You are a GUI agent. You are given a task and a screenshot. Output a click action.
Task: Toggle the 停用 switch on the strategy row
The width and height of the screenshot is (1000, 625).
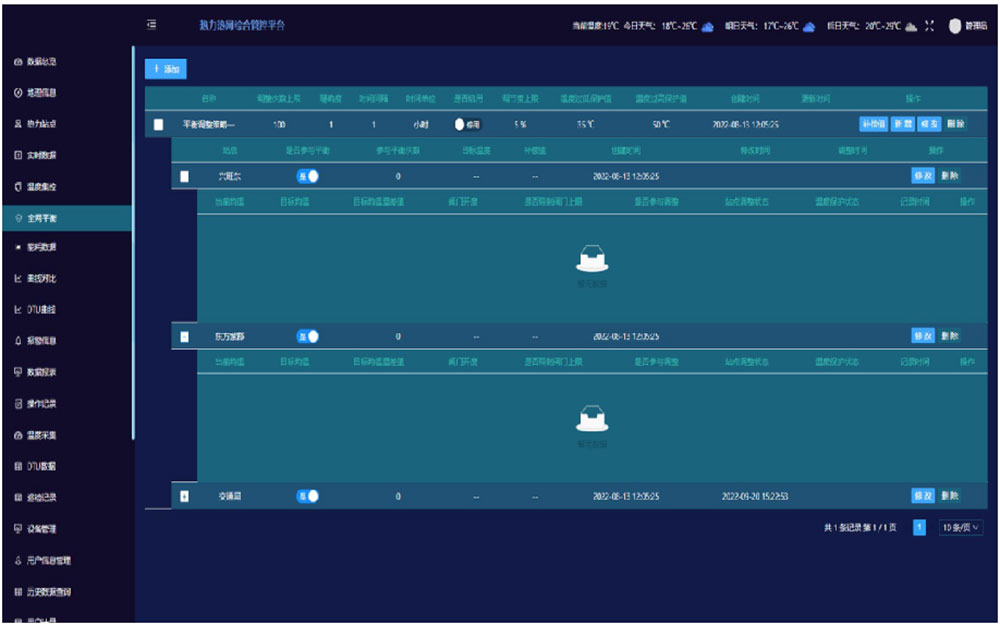tap(467, 125)
